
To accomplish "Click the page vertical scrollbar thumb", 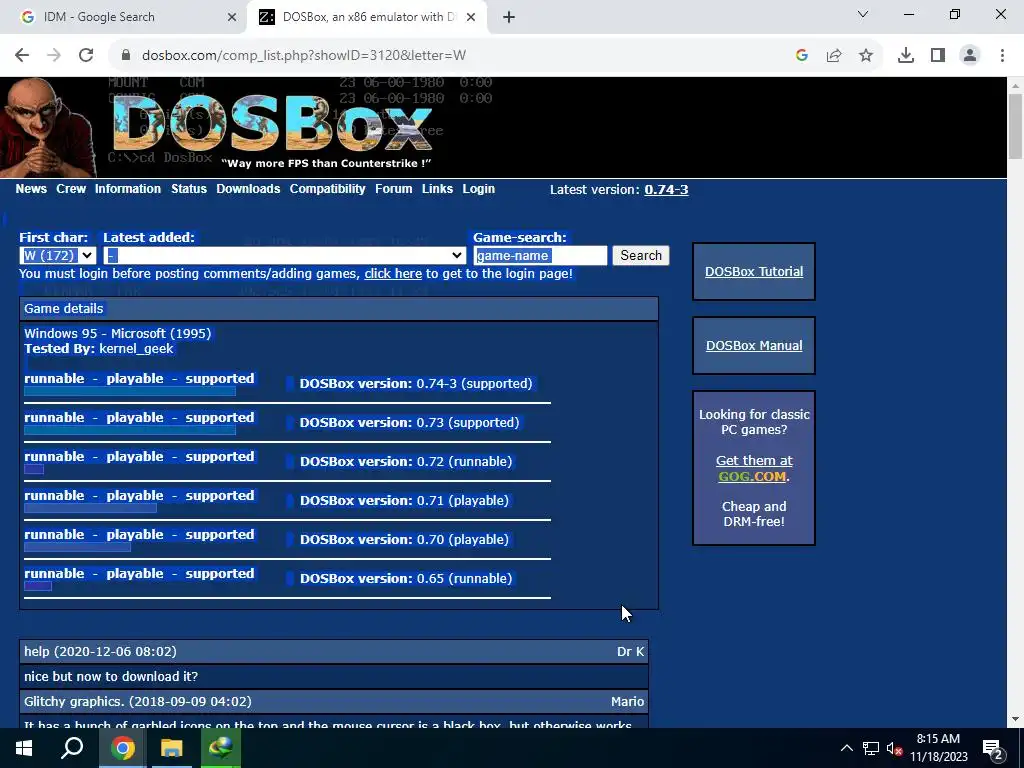I will tap(1015, 126).
